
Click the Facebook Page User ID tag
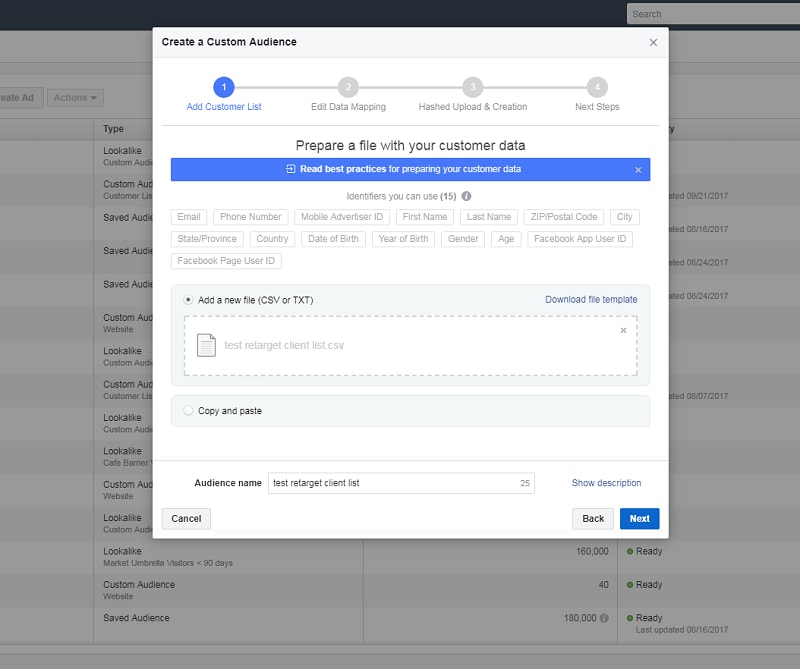coord(226,261)
